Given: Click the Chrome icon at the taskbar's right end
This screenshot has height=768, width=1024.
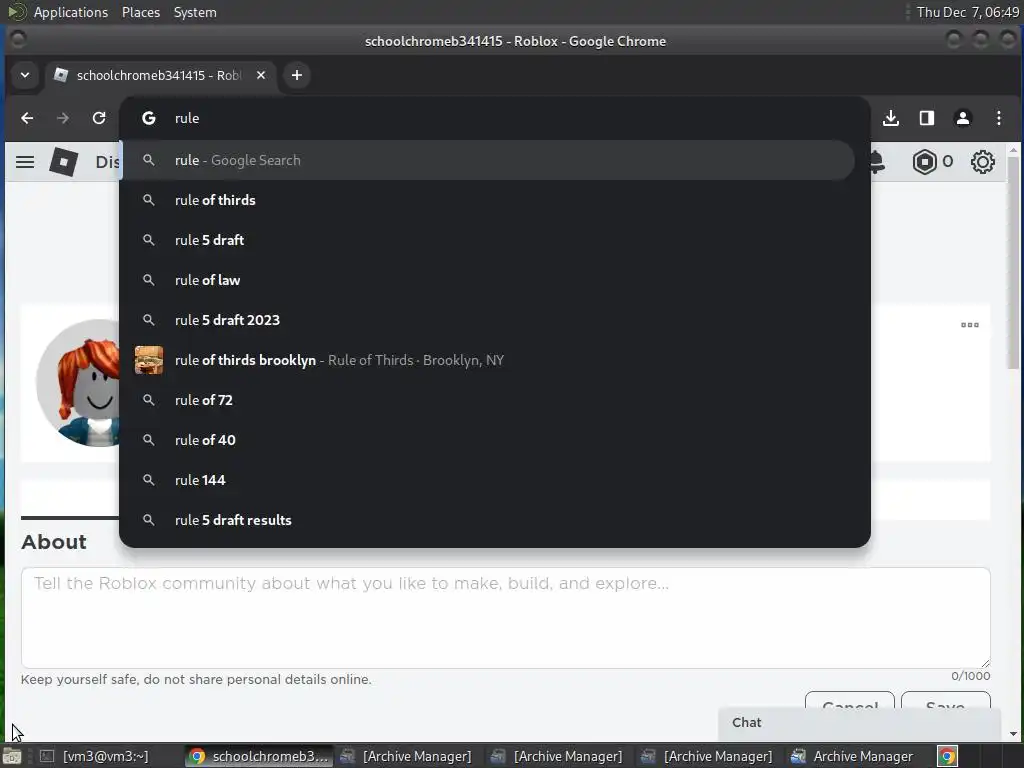Looking at the screenshot, I should 948,756.
